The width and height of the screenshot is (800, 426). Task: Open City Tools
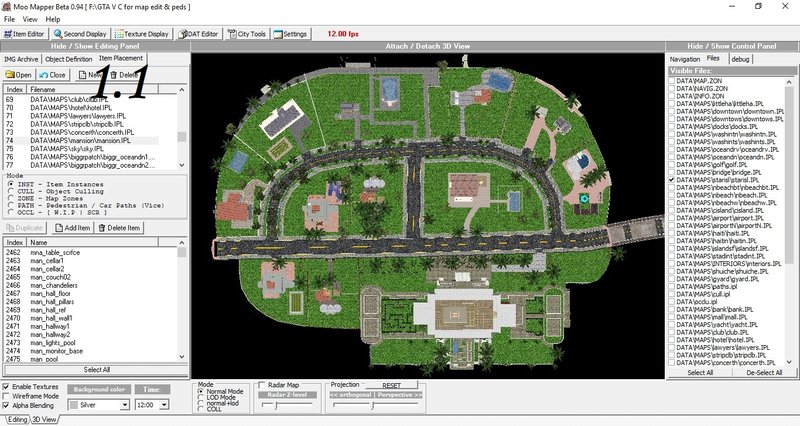coord(247,34)
